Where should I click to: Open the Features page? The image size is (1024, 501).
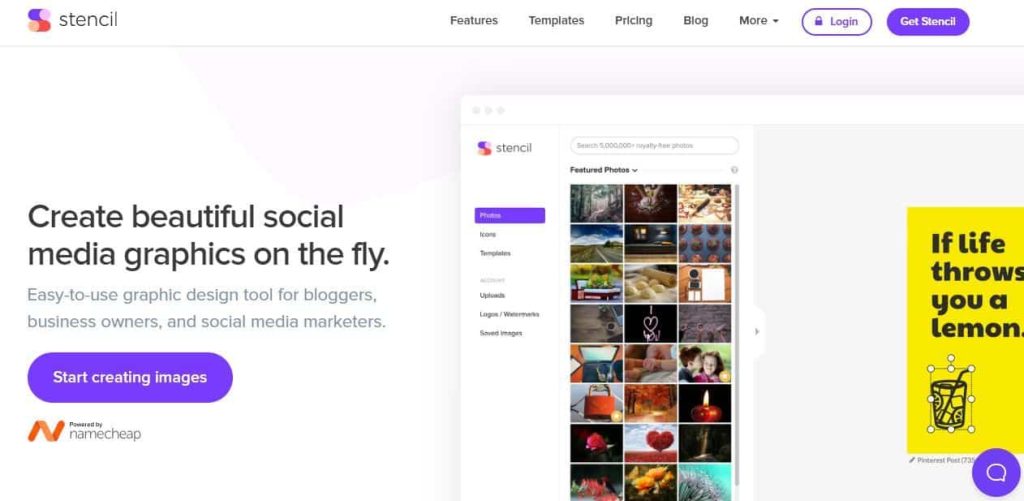(x=473, y=21)
